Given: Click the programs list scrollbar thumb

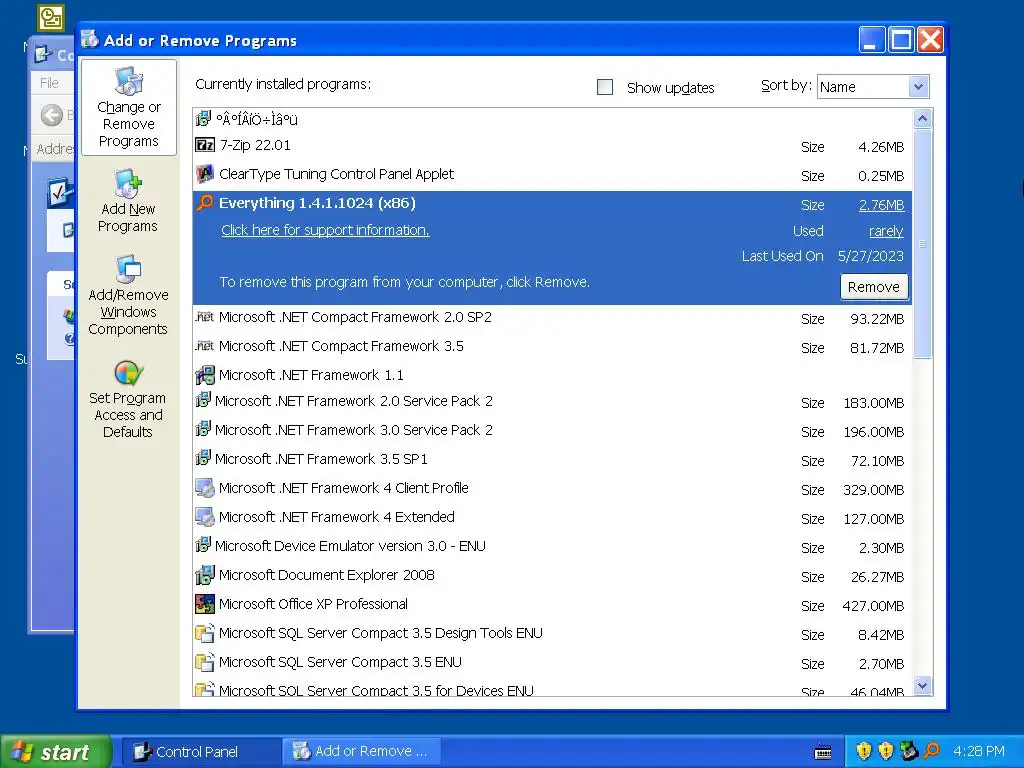Looking at the screenshot, I should (922, 243).
